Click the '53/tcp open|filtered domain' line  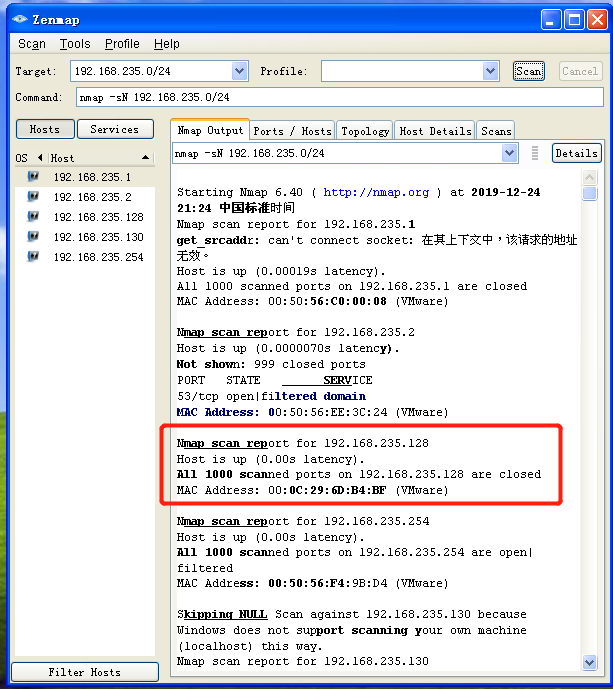click(272, 396)
